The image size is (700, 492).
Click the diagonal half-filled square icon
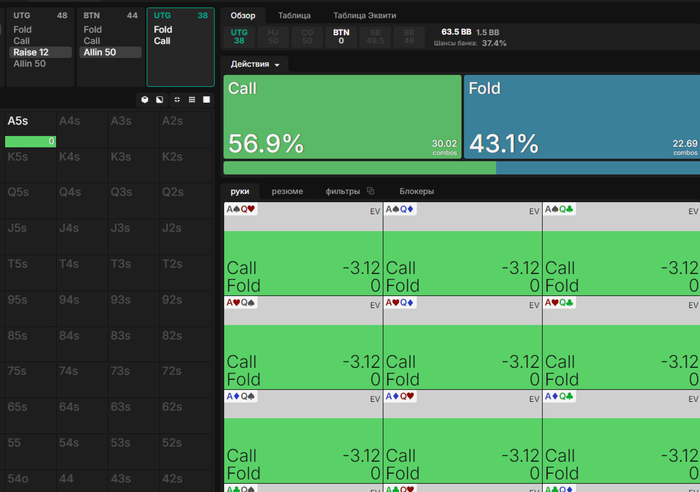(159, 100)
